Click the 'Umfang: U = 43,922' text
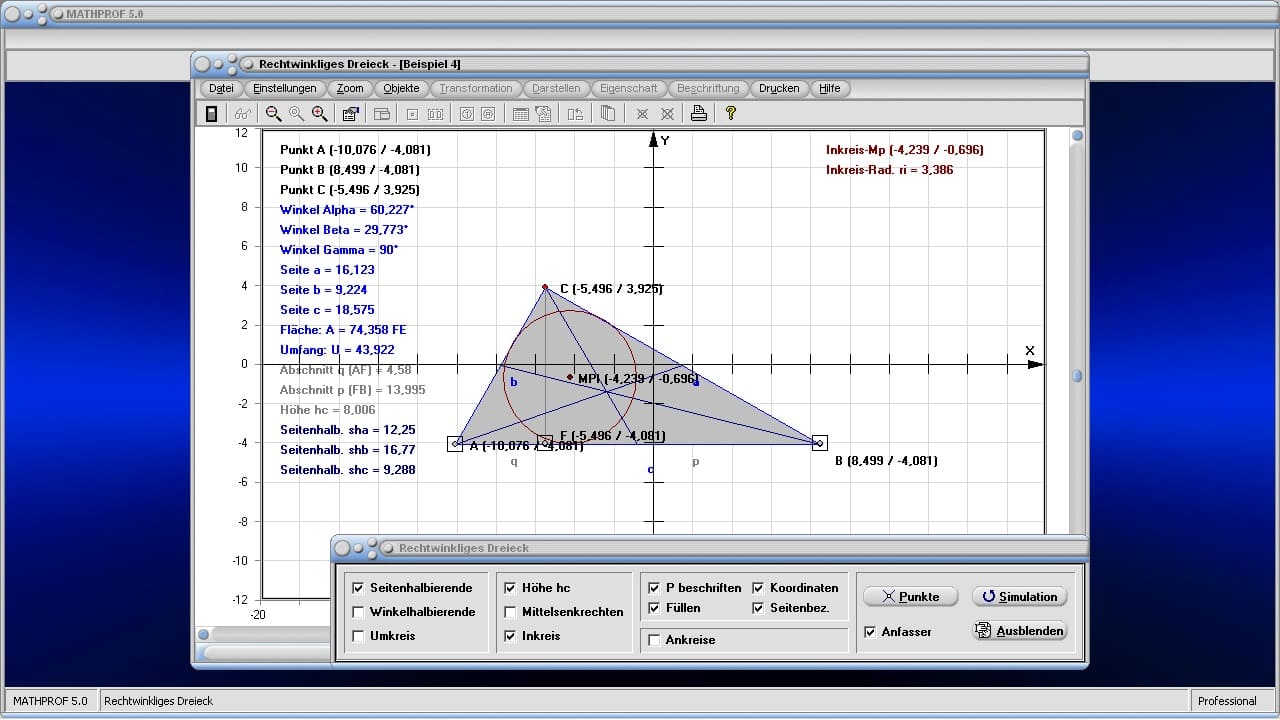This screenshot has height=720, width=1280. 337,350
